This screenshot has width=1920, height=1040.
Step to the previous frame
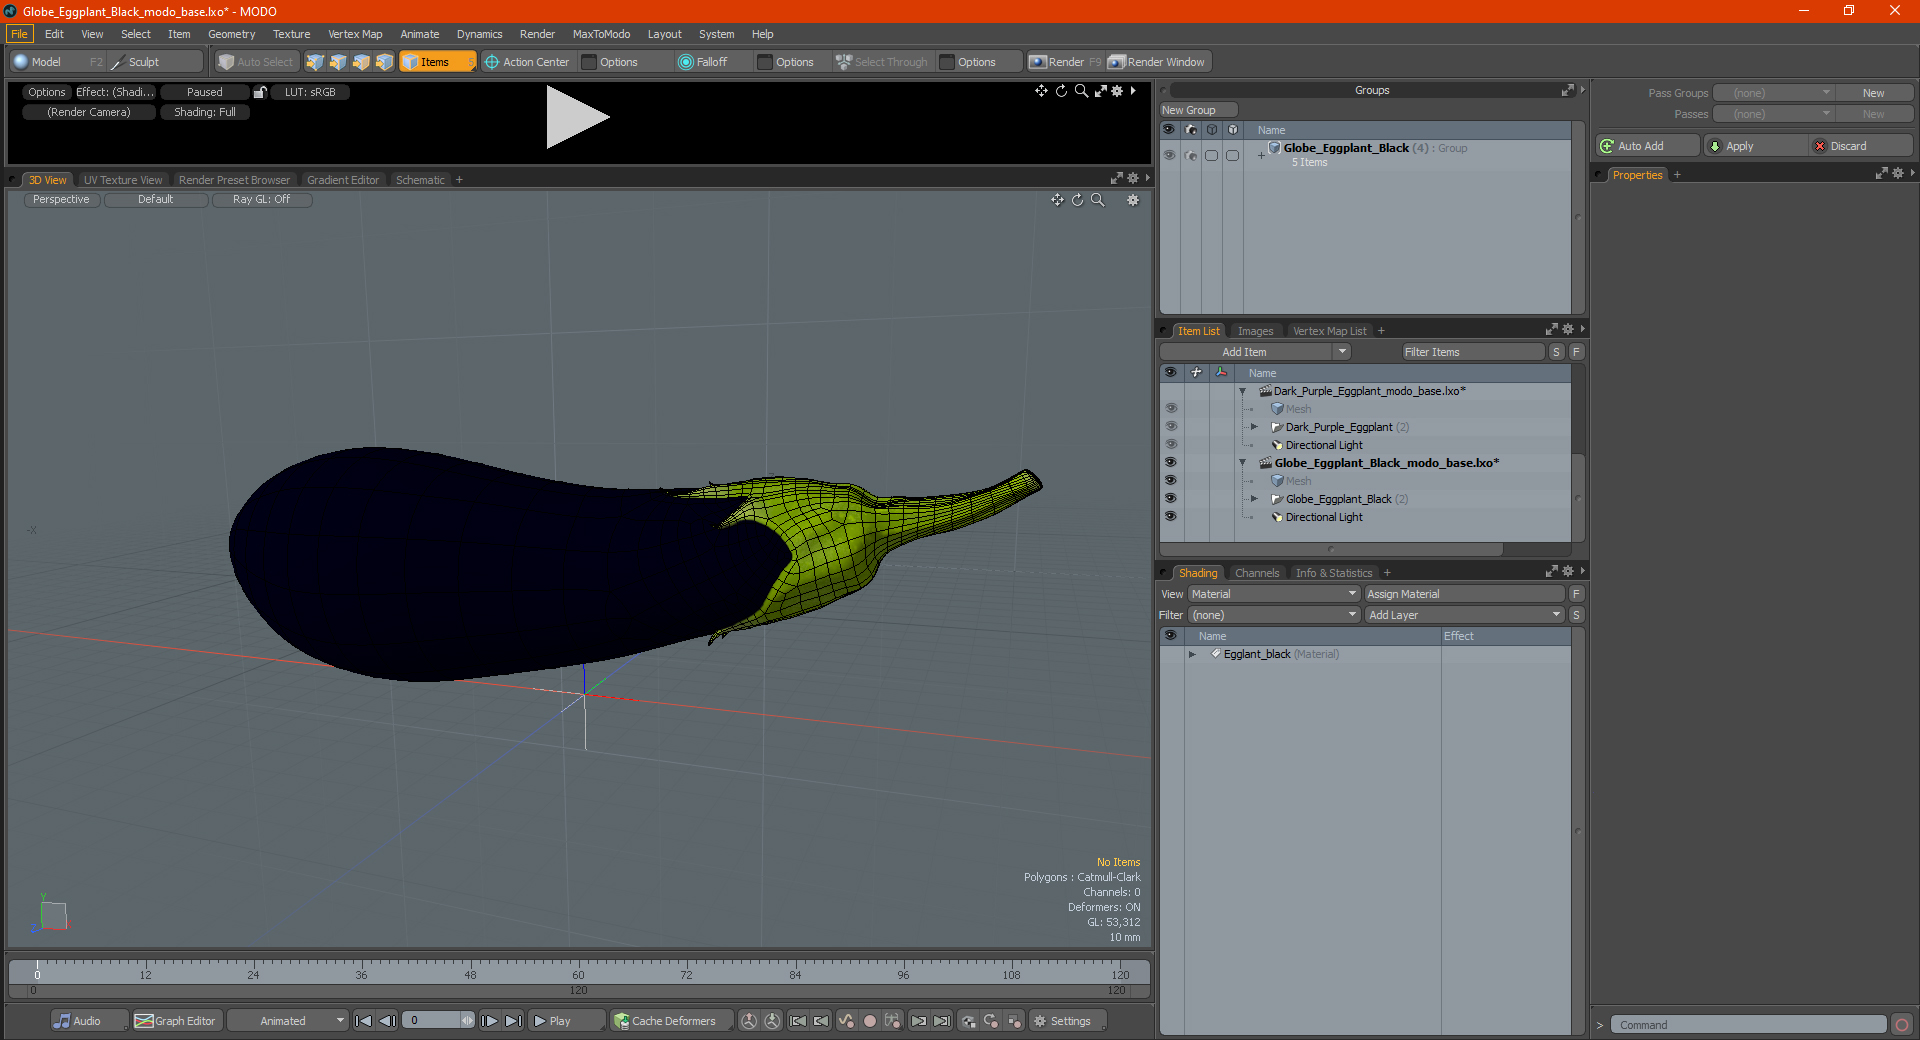[x=388, y=1021]
